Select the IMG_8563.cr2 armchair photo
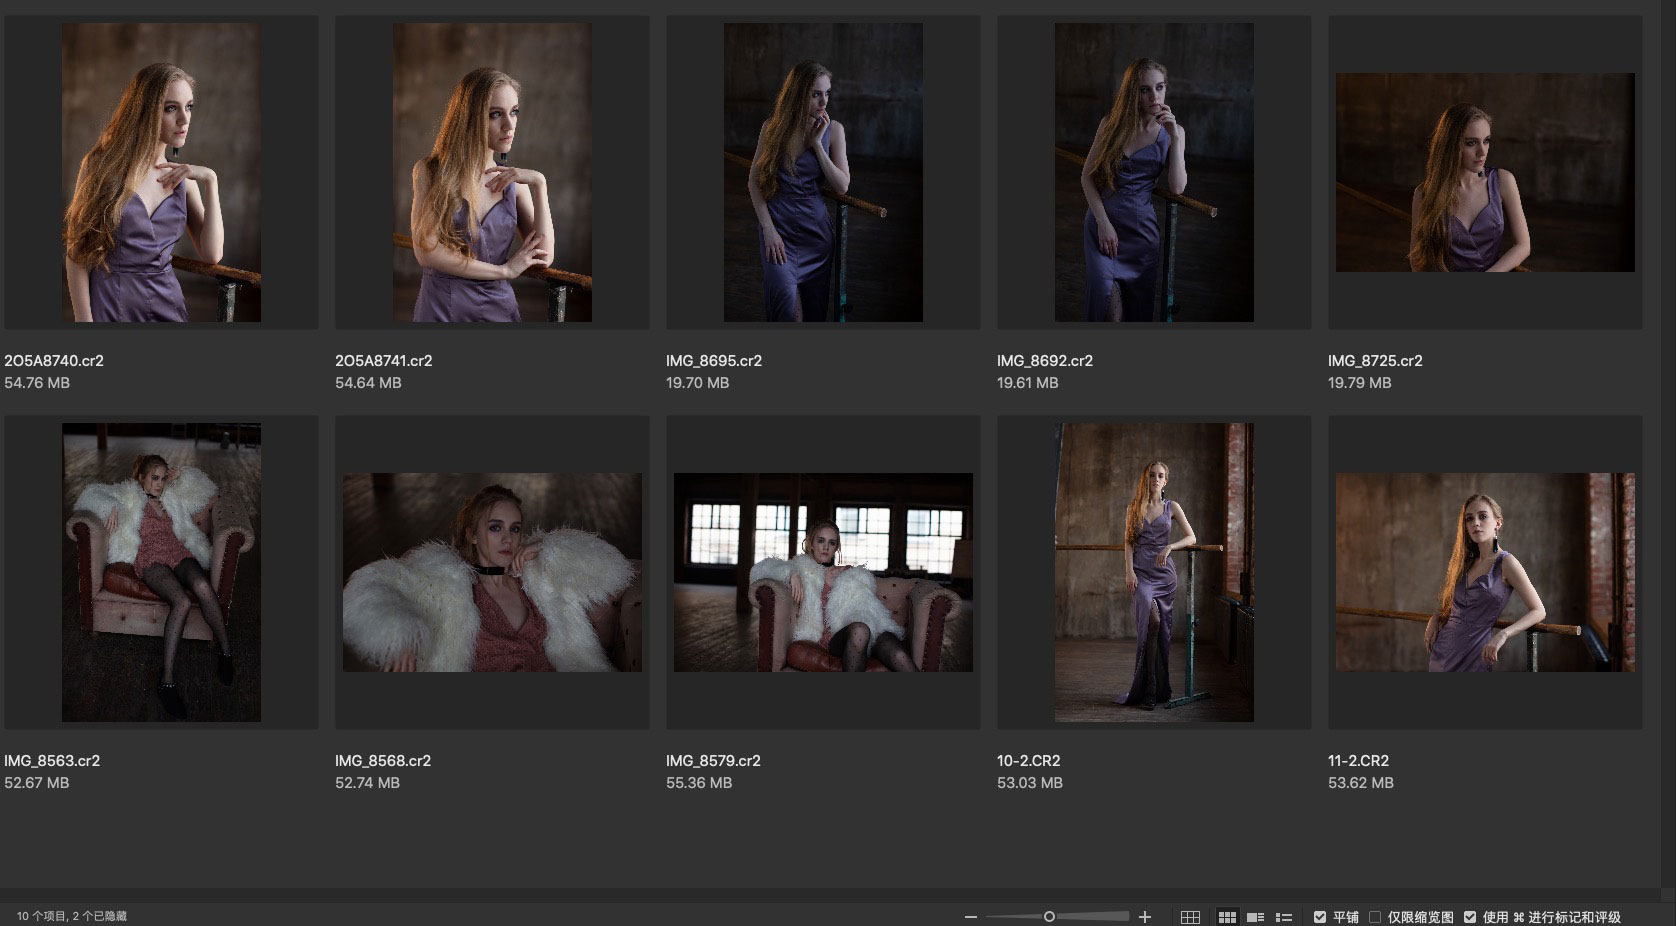The width and height of the screenshot is (1676, 926). pyautogui.click(x=161, y=572)
